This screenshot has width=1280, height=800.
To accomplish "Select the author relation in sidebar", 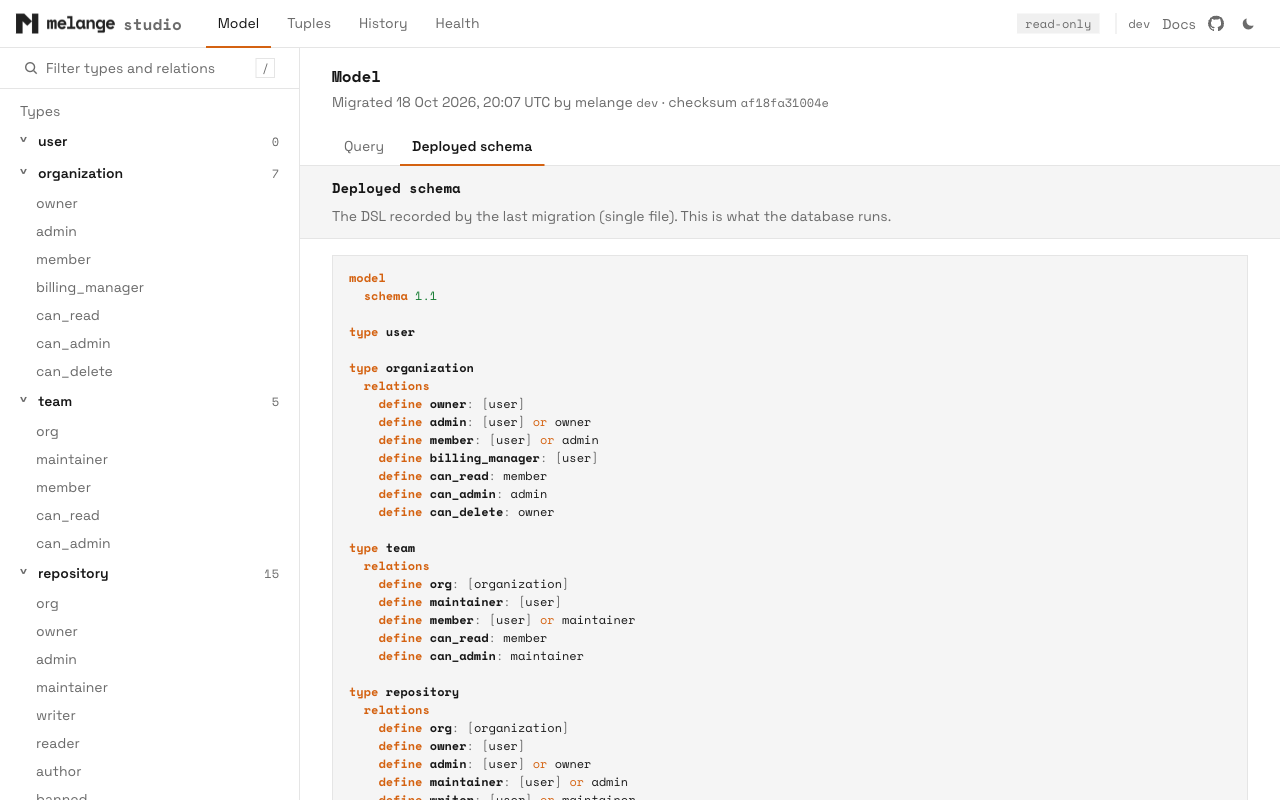I will 59,772.
